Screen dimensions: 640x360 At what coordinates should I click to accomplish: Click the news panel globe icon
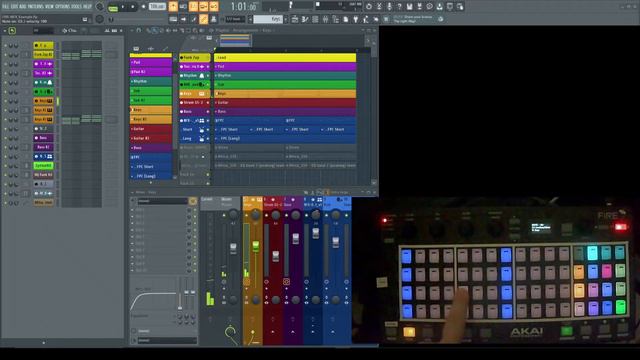(440, 19)
